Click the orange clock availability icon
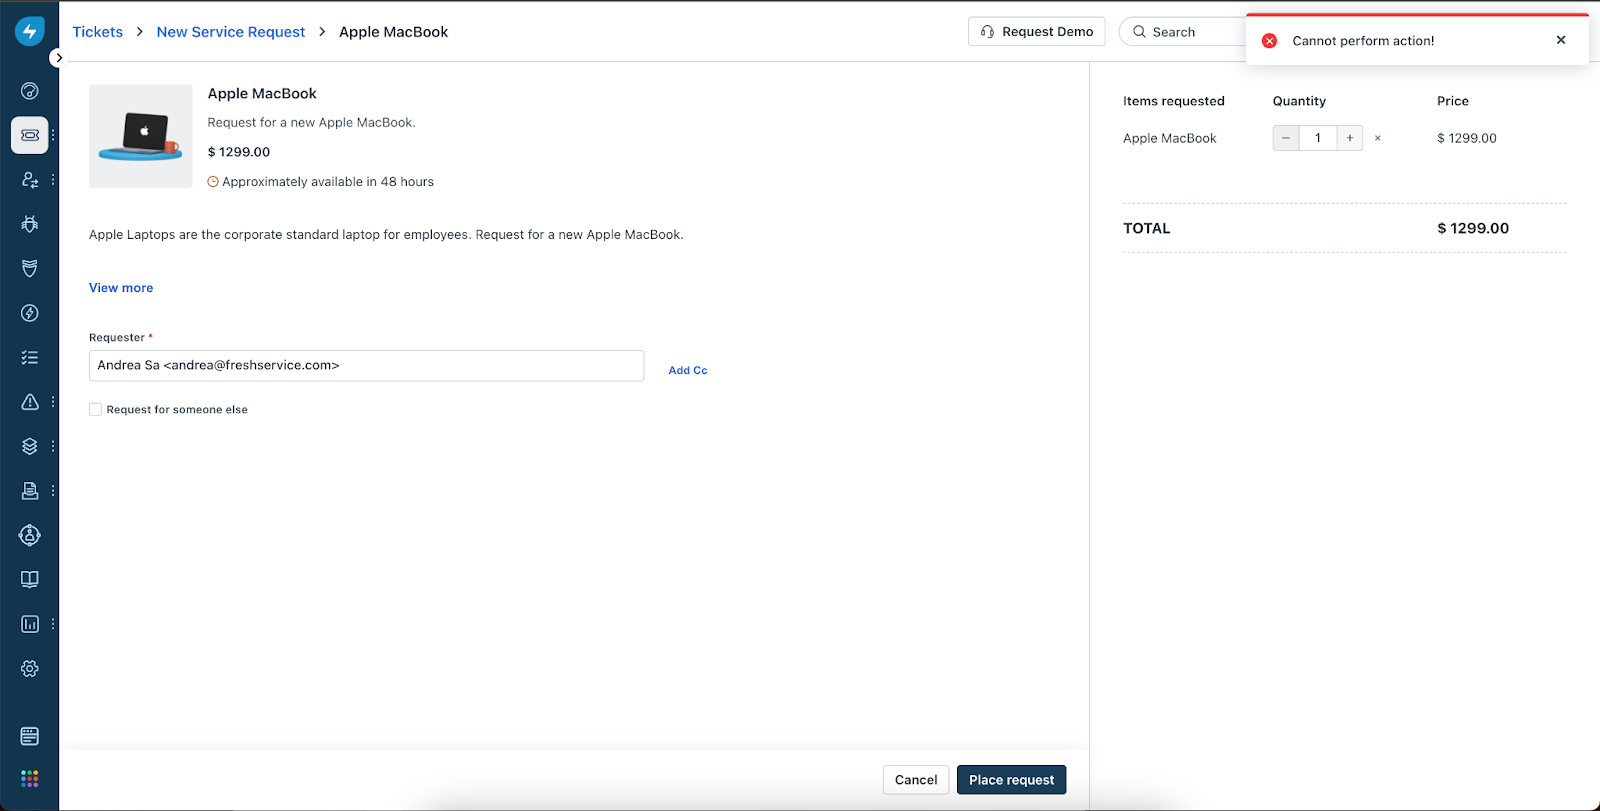Image resolution: width=1600 pixels, height=811 pixels. coord(213,182)
